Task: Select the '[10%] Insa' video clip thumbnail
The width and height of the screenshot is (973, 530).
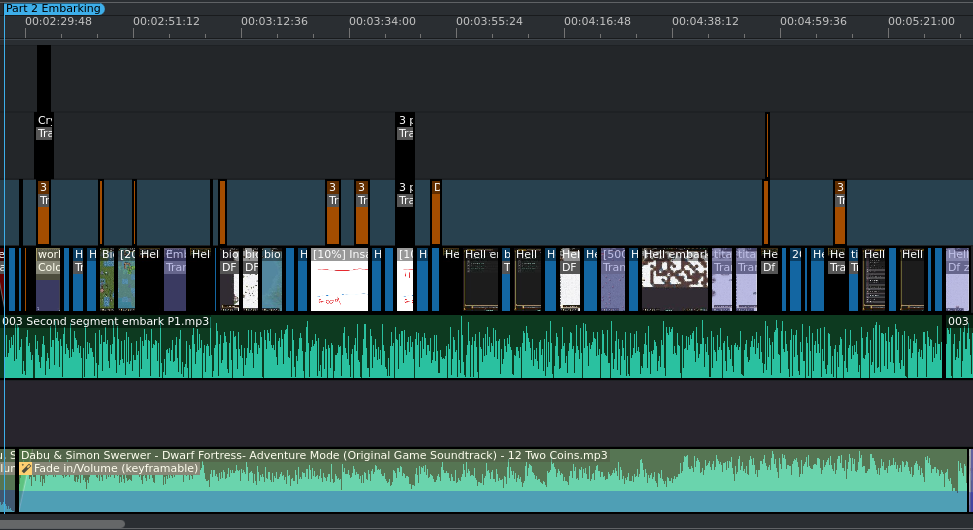Action: [339, 279]
